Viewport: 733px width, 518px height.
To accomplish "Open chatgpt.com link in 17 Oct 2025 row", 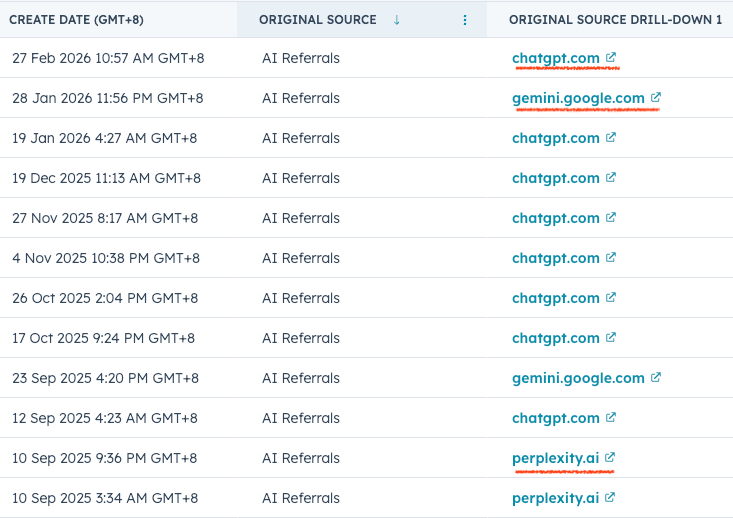I will [555, 338].
